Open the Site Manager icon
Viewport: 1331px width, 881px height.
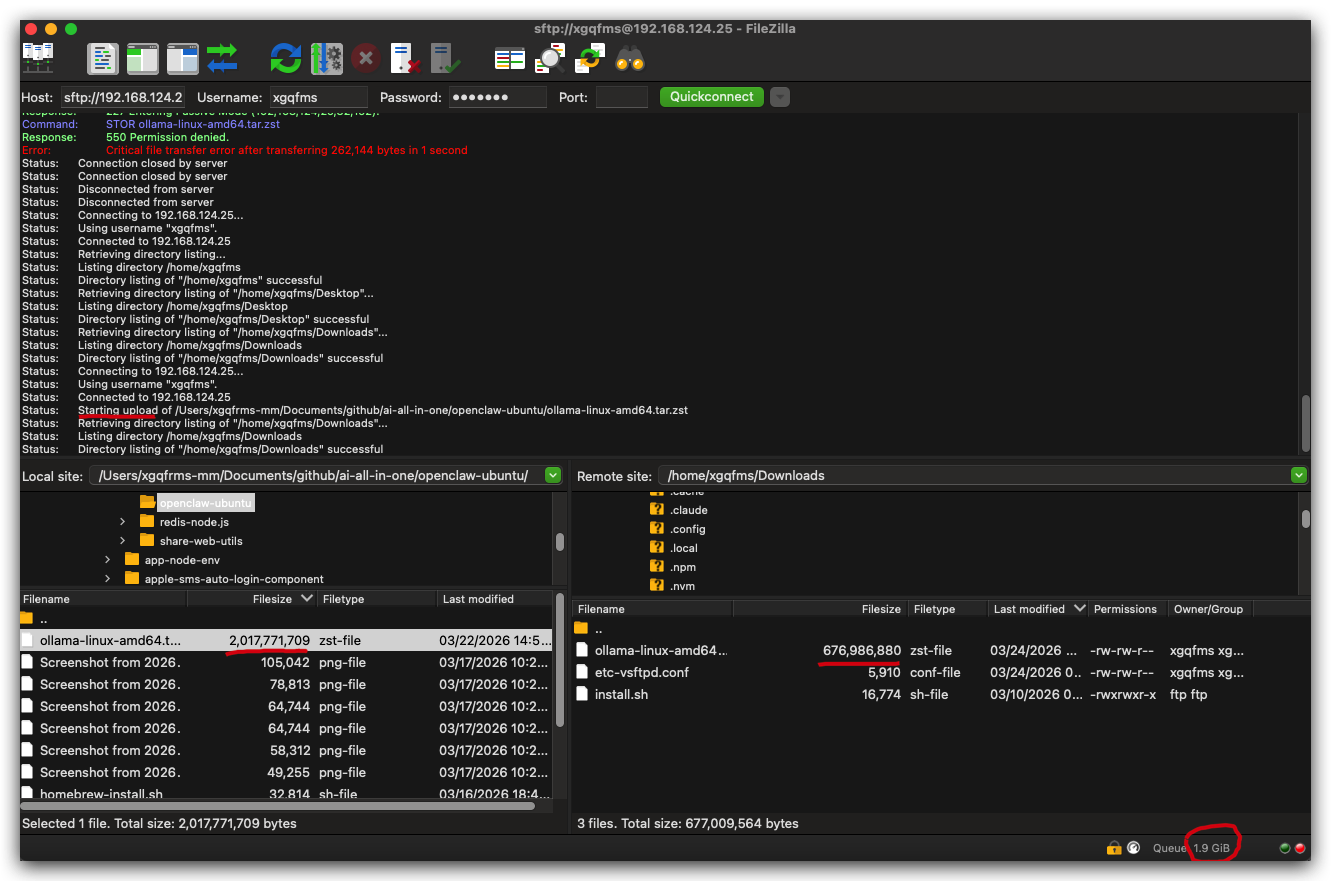pos(38,58)
